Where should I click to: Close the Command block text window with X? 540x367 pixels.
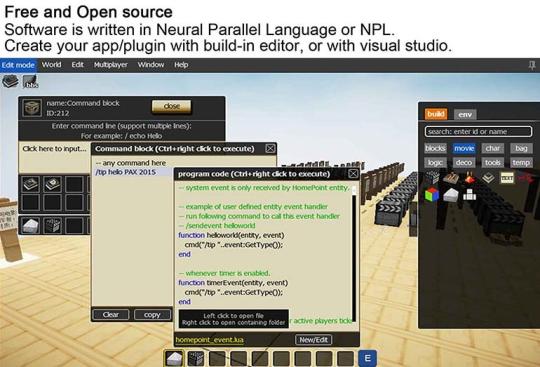270,148
